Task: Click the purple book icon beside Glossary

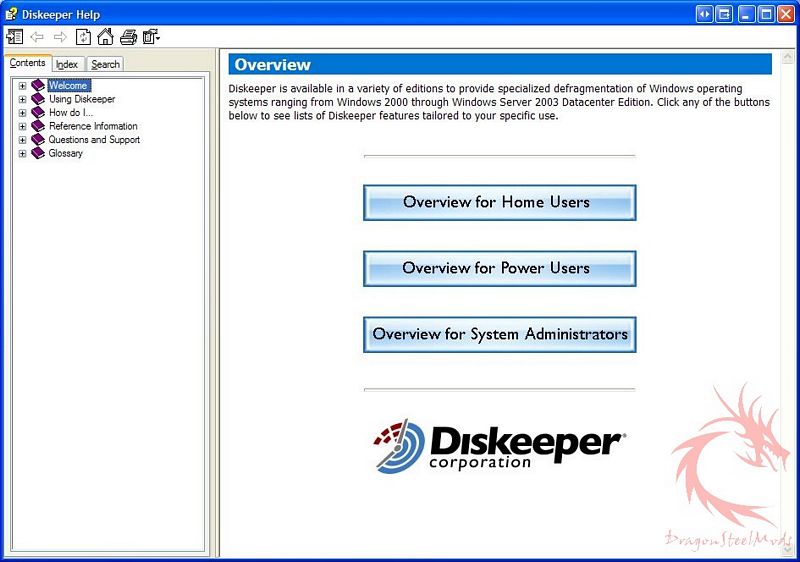Action: point(38,153)
